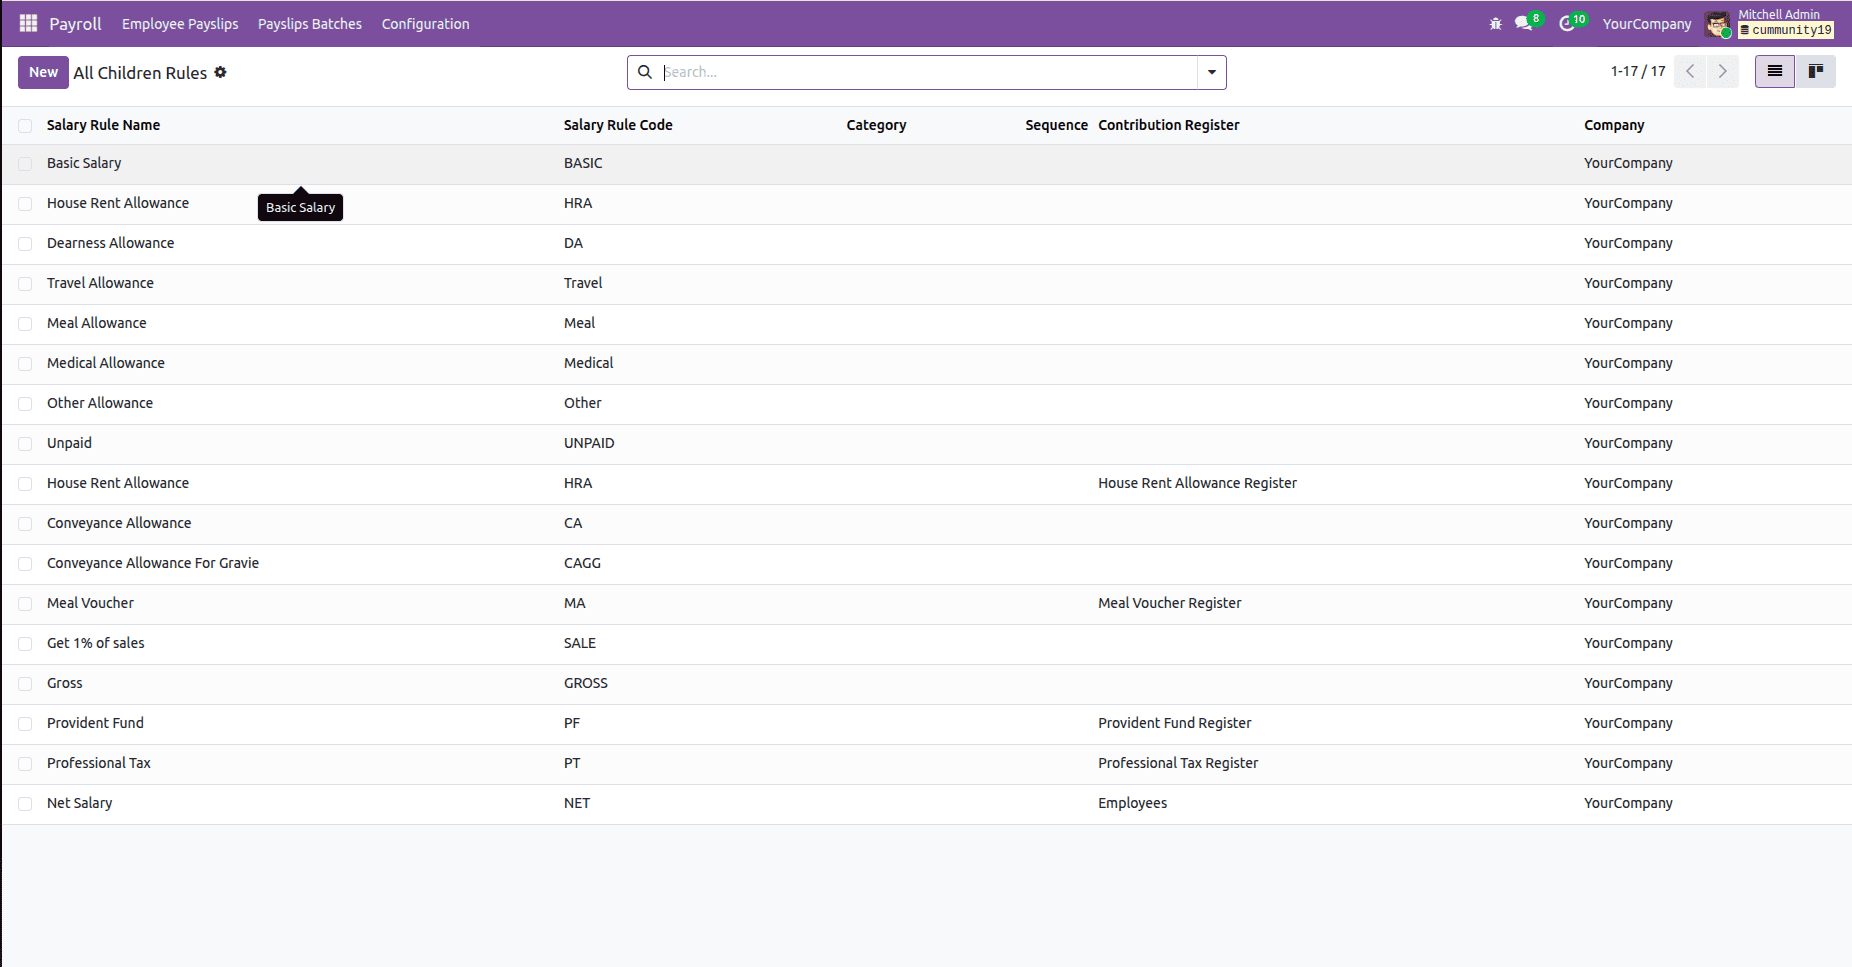The height and width of the screenshot is (967, 1852).
Task: Tick the Unpaid row checkbox
Action: point(25,444)
